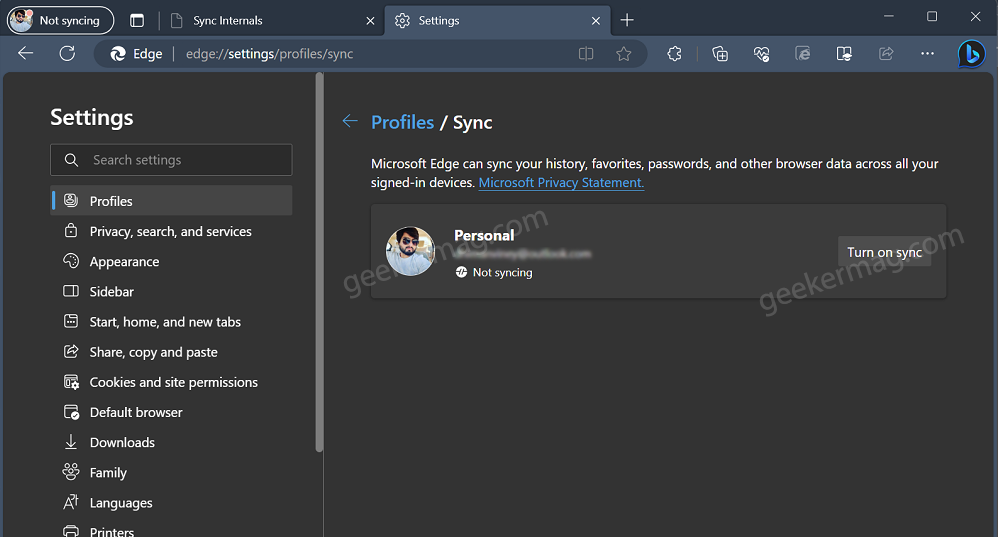Open Cookies and site permissions
Image resolution: width=998 pixels, height=537 pixels.
coord(171,382)
